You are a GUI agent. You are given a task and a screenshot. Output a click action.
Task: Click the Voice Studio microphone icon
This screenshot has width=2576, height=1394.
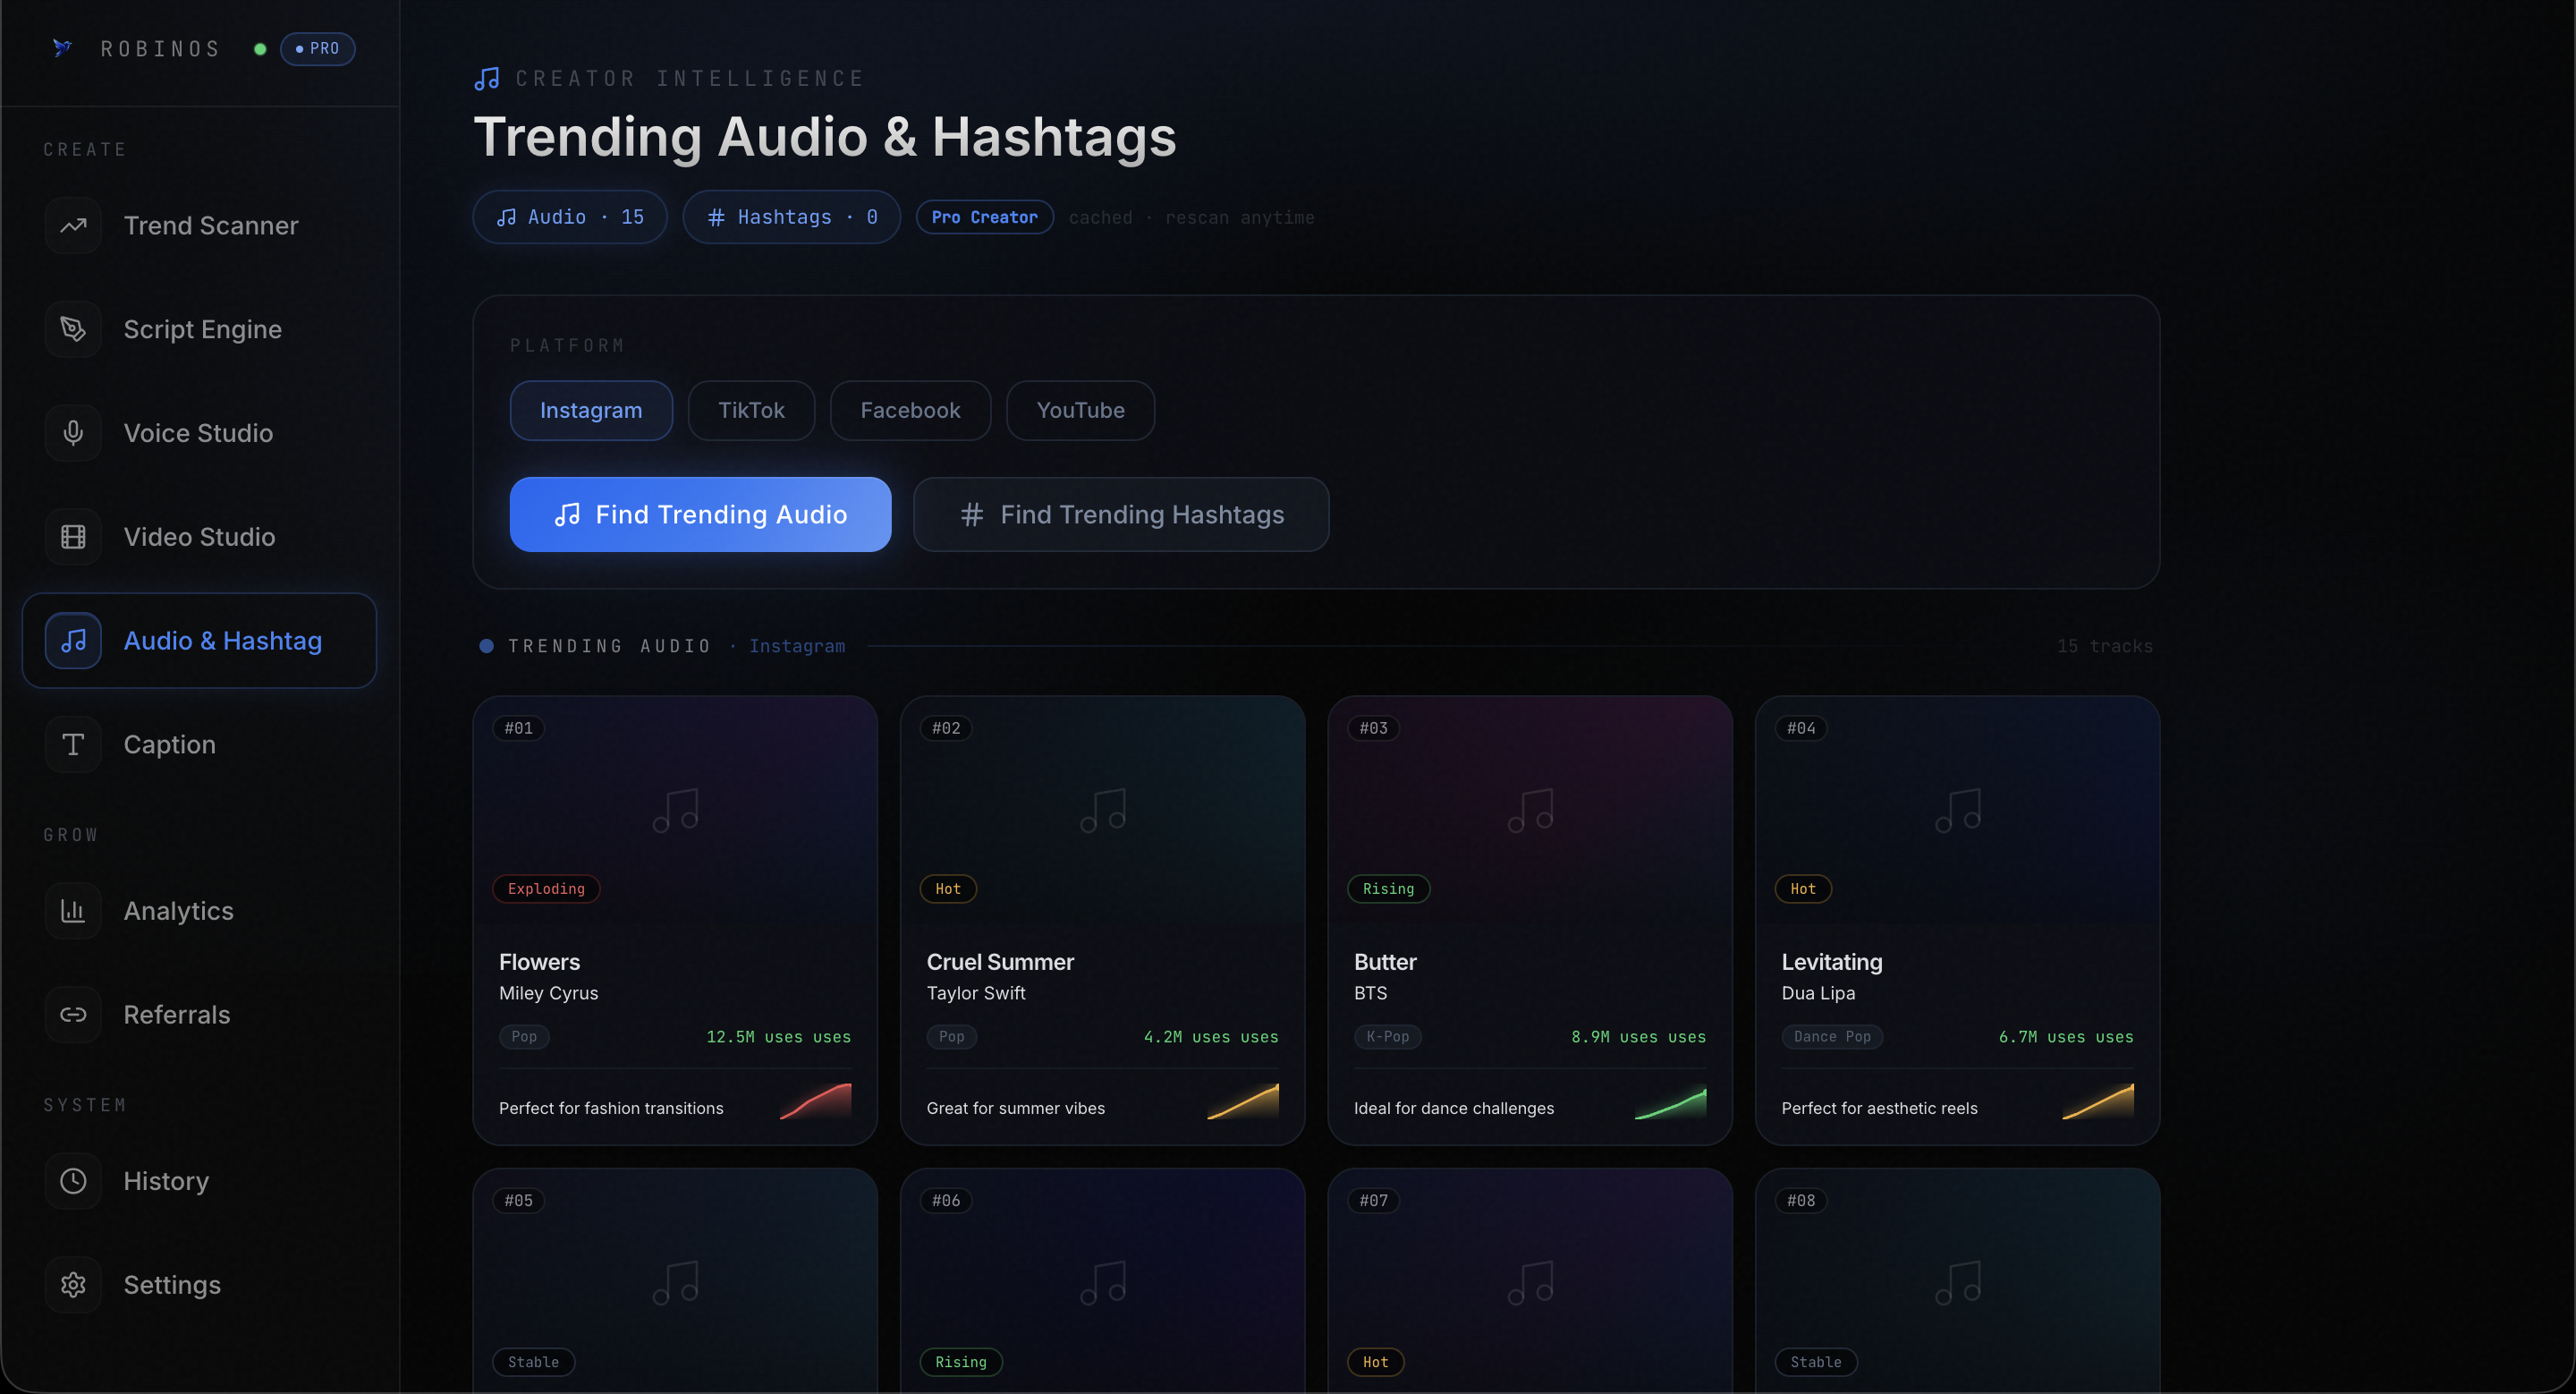click(x=73, y=433)
